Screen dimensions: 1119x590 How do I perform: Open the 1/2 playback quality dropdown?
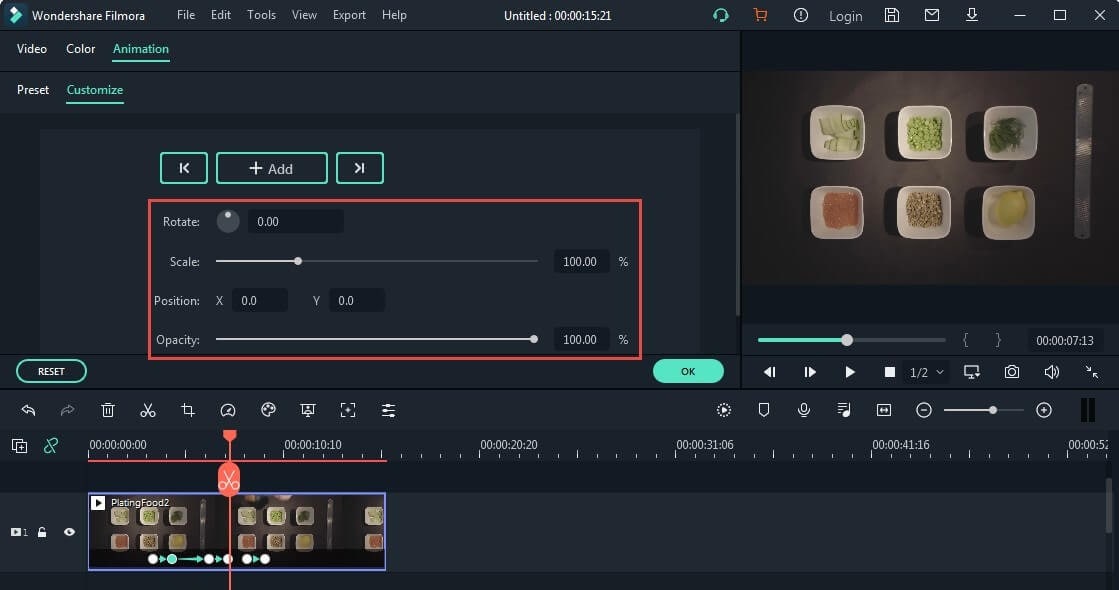tap(926, 372)
